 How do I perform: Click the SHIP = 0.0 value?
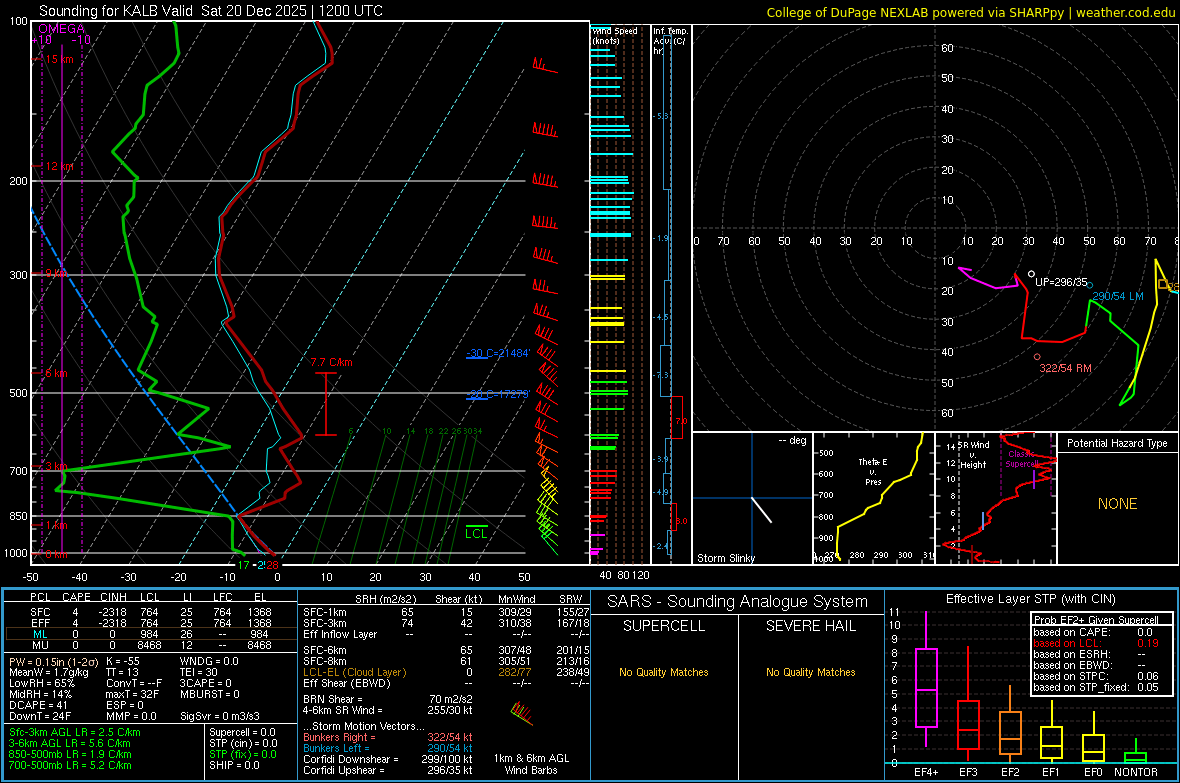click(234, 765)
